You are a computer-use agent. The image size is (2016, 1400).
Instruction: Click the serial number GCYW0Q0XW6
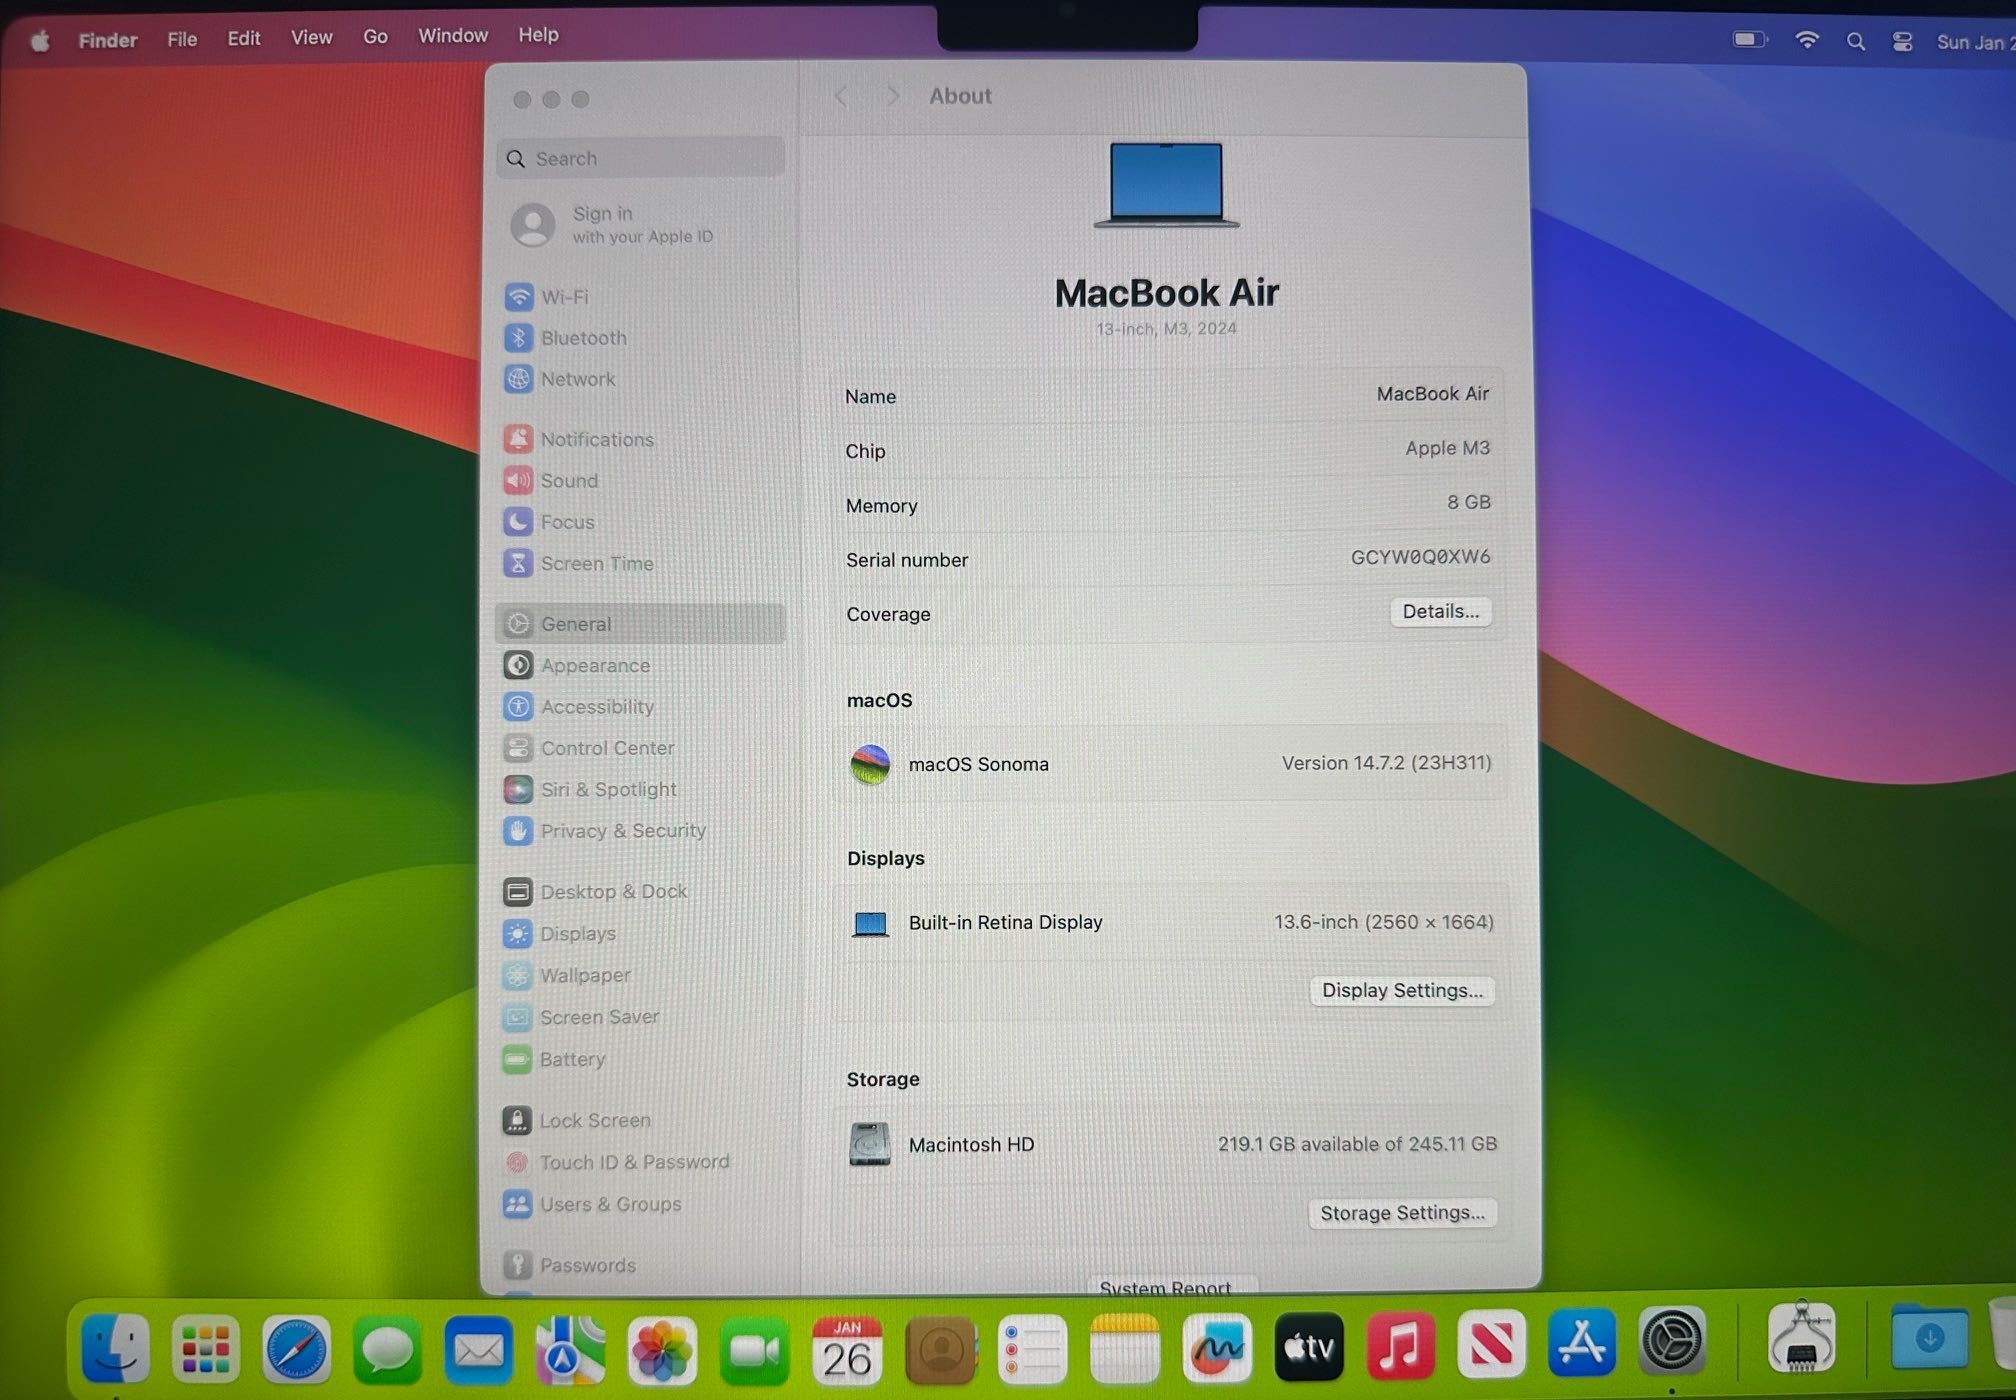click(1420, 557)
